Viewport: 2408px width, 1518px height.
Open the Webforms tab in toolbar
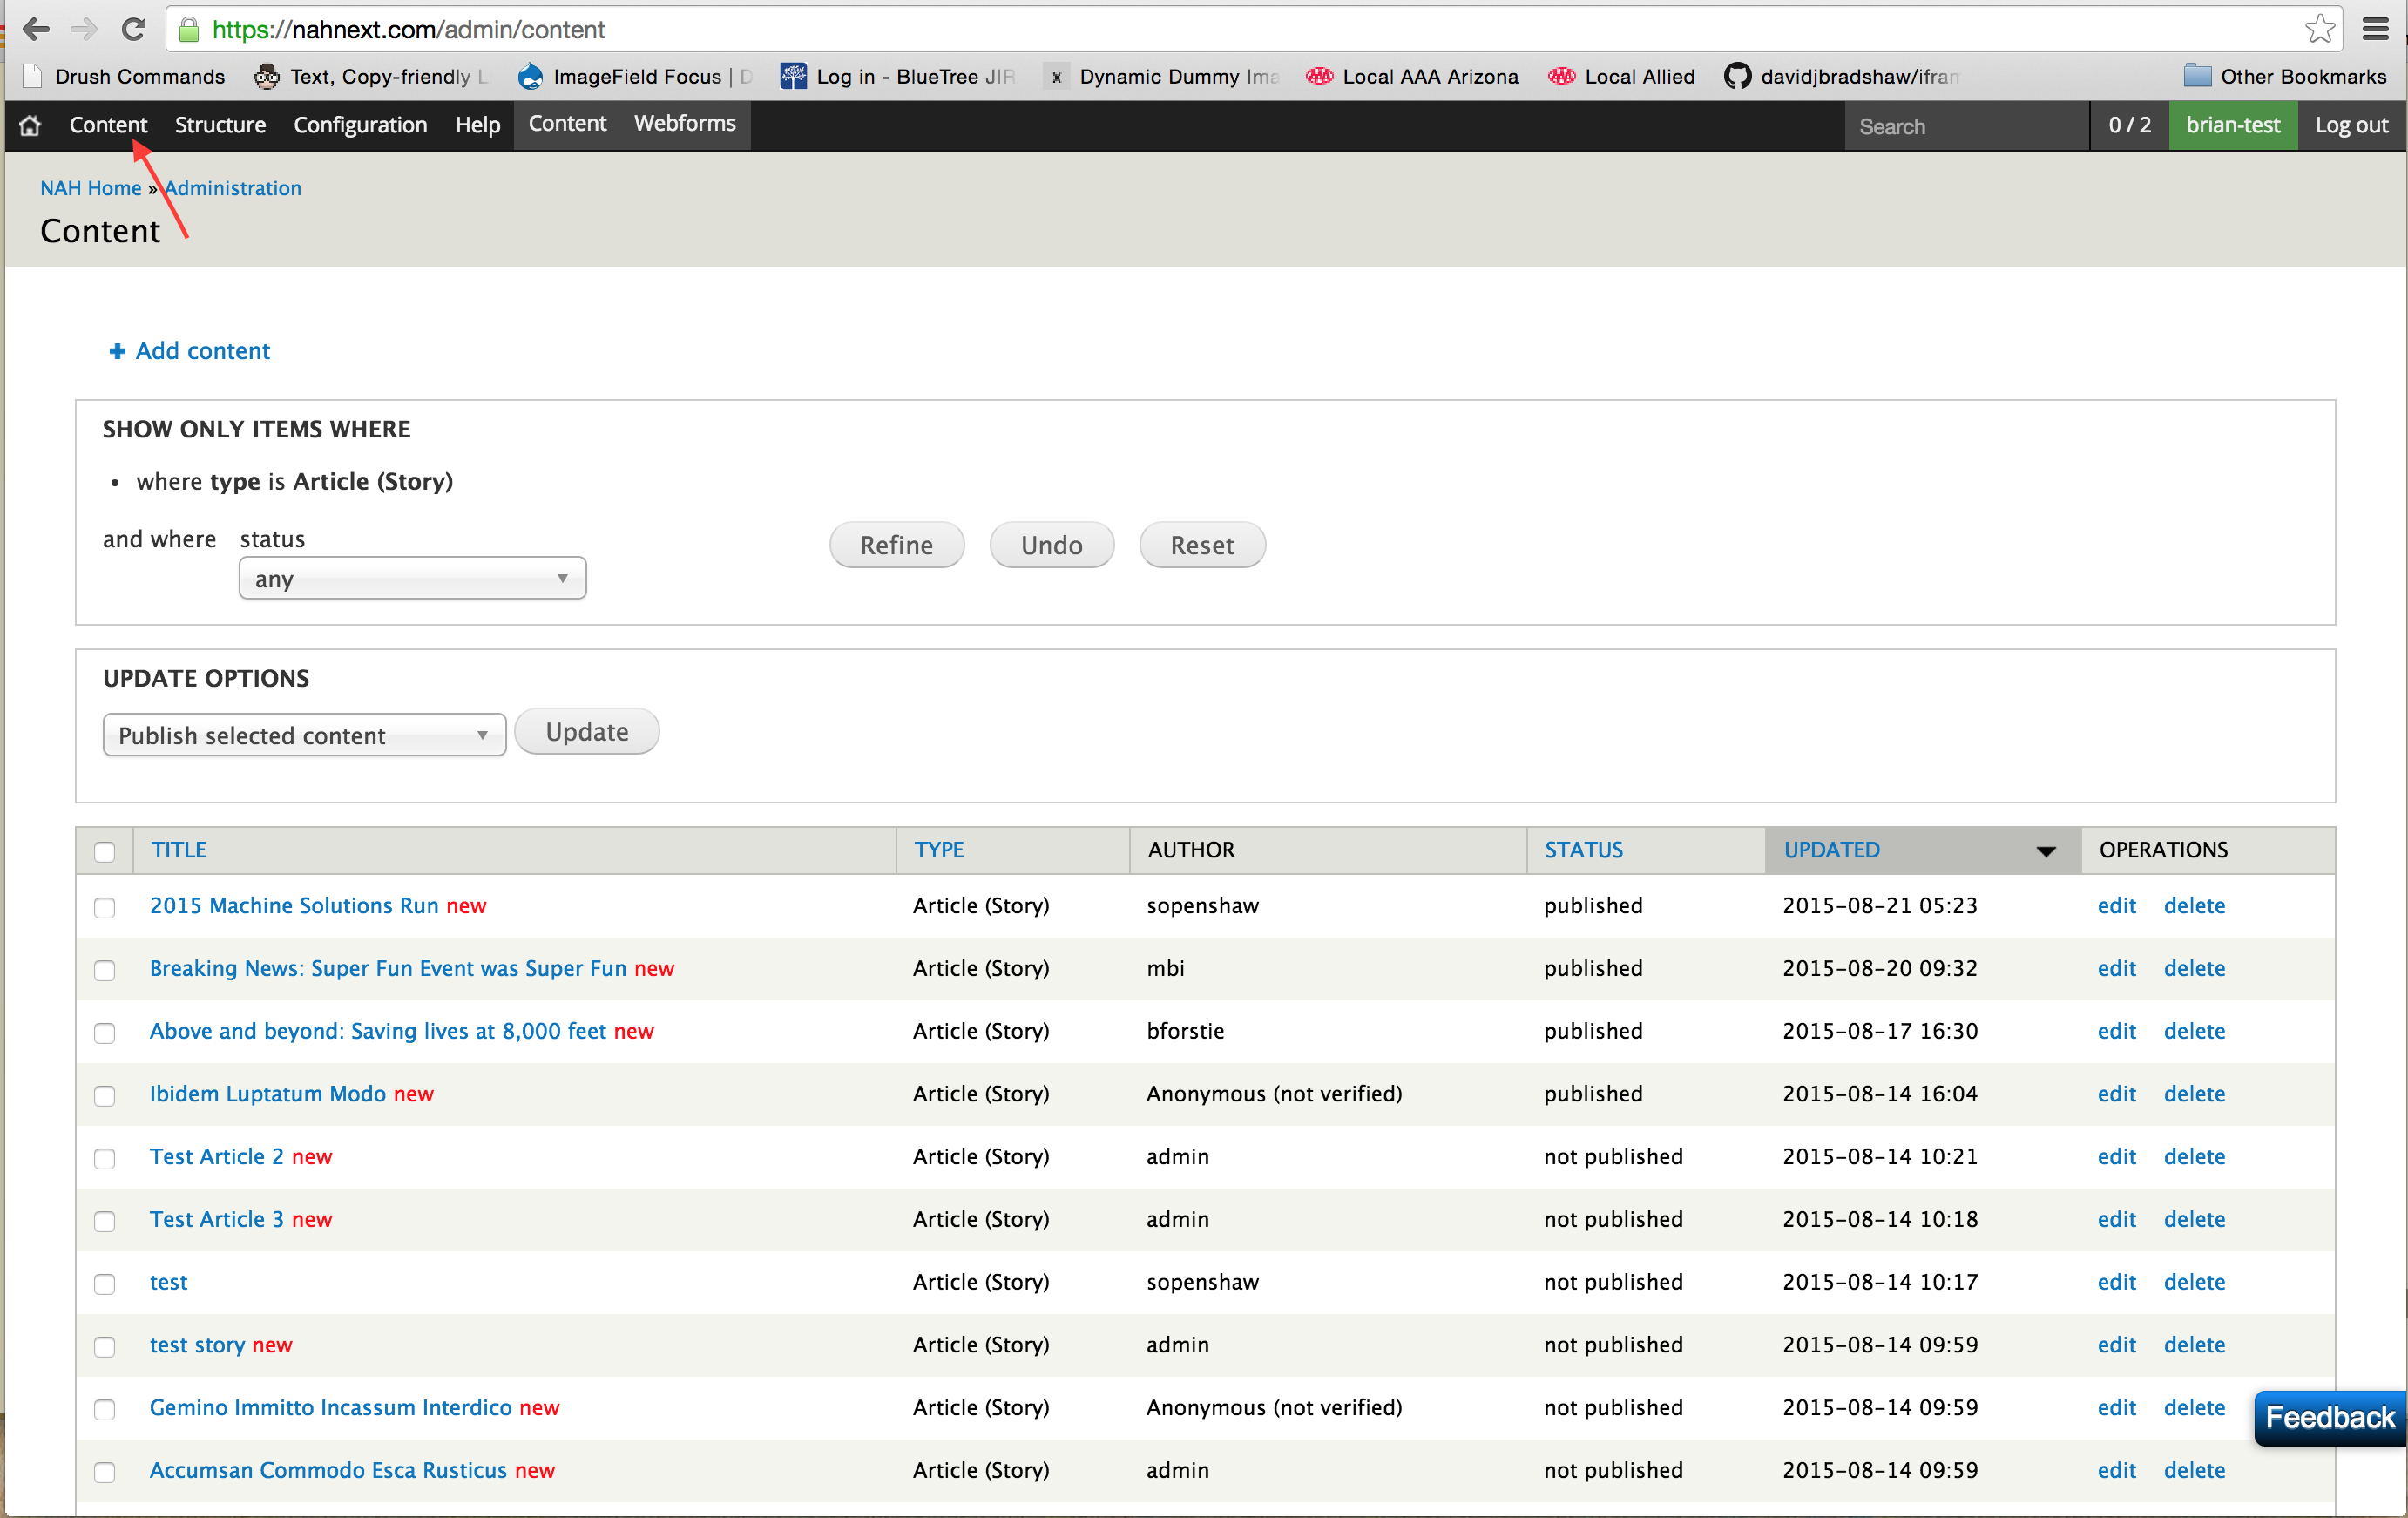coord(684,123)
